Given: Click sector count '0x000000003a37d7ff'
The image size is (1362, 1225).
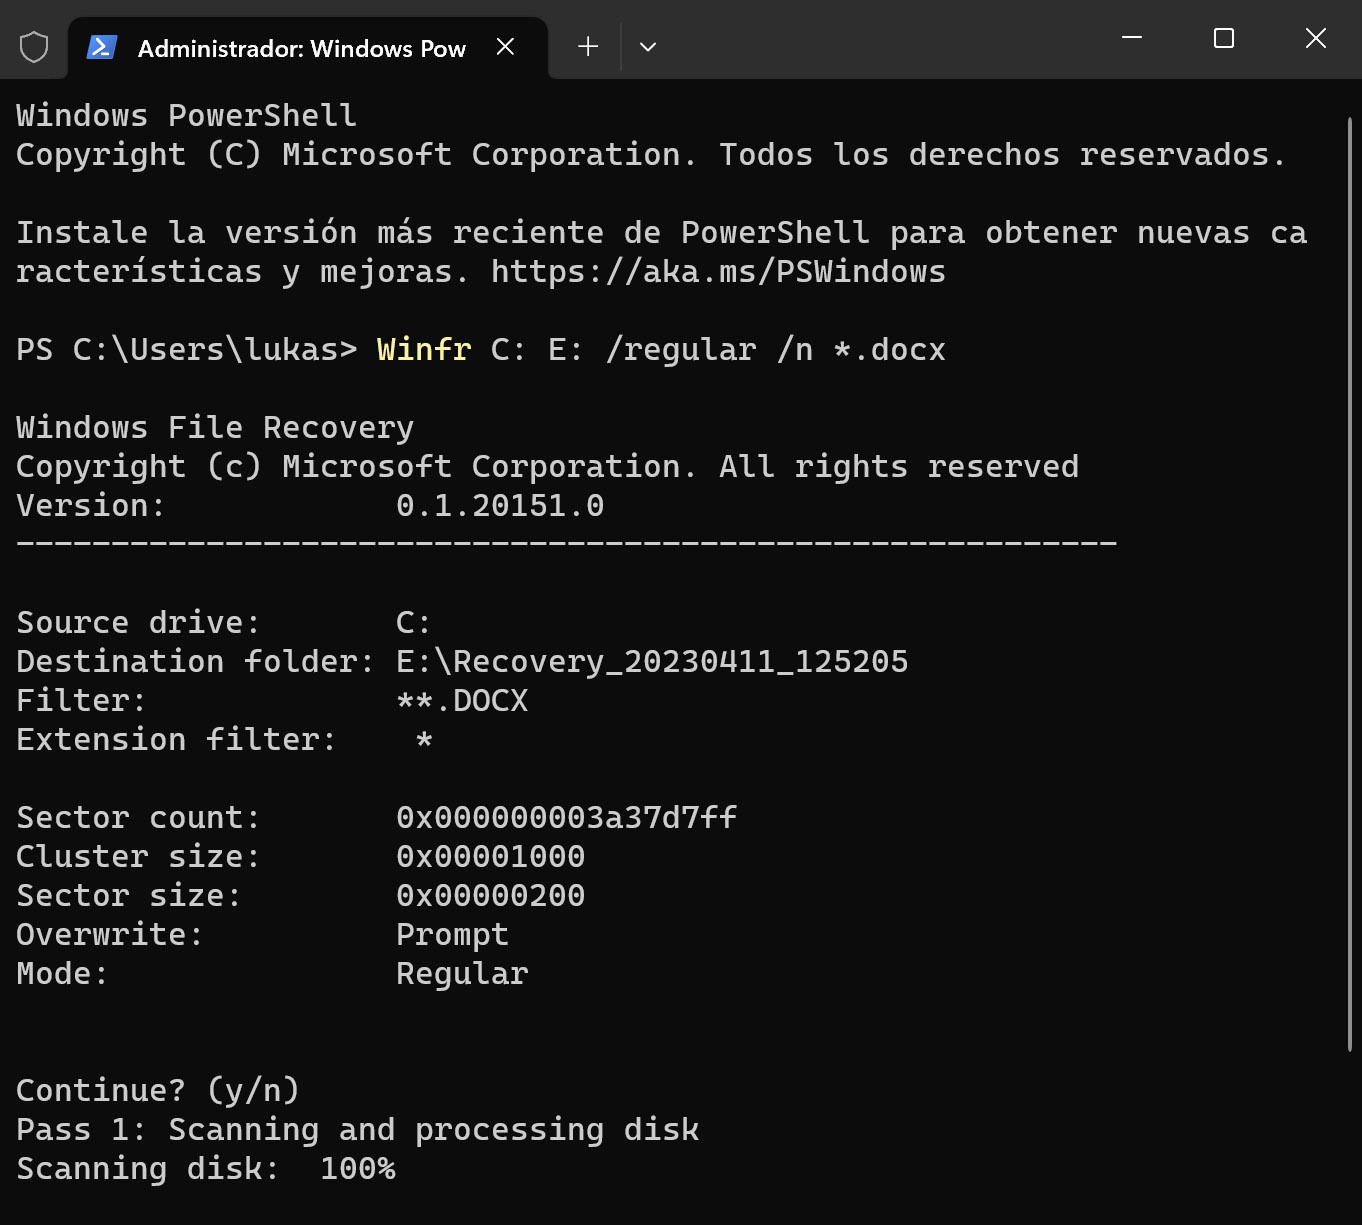Looking at the screenshot, I should pyautogui.click(x=566, y=818).
